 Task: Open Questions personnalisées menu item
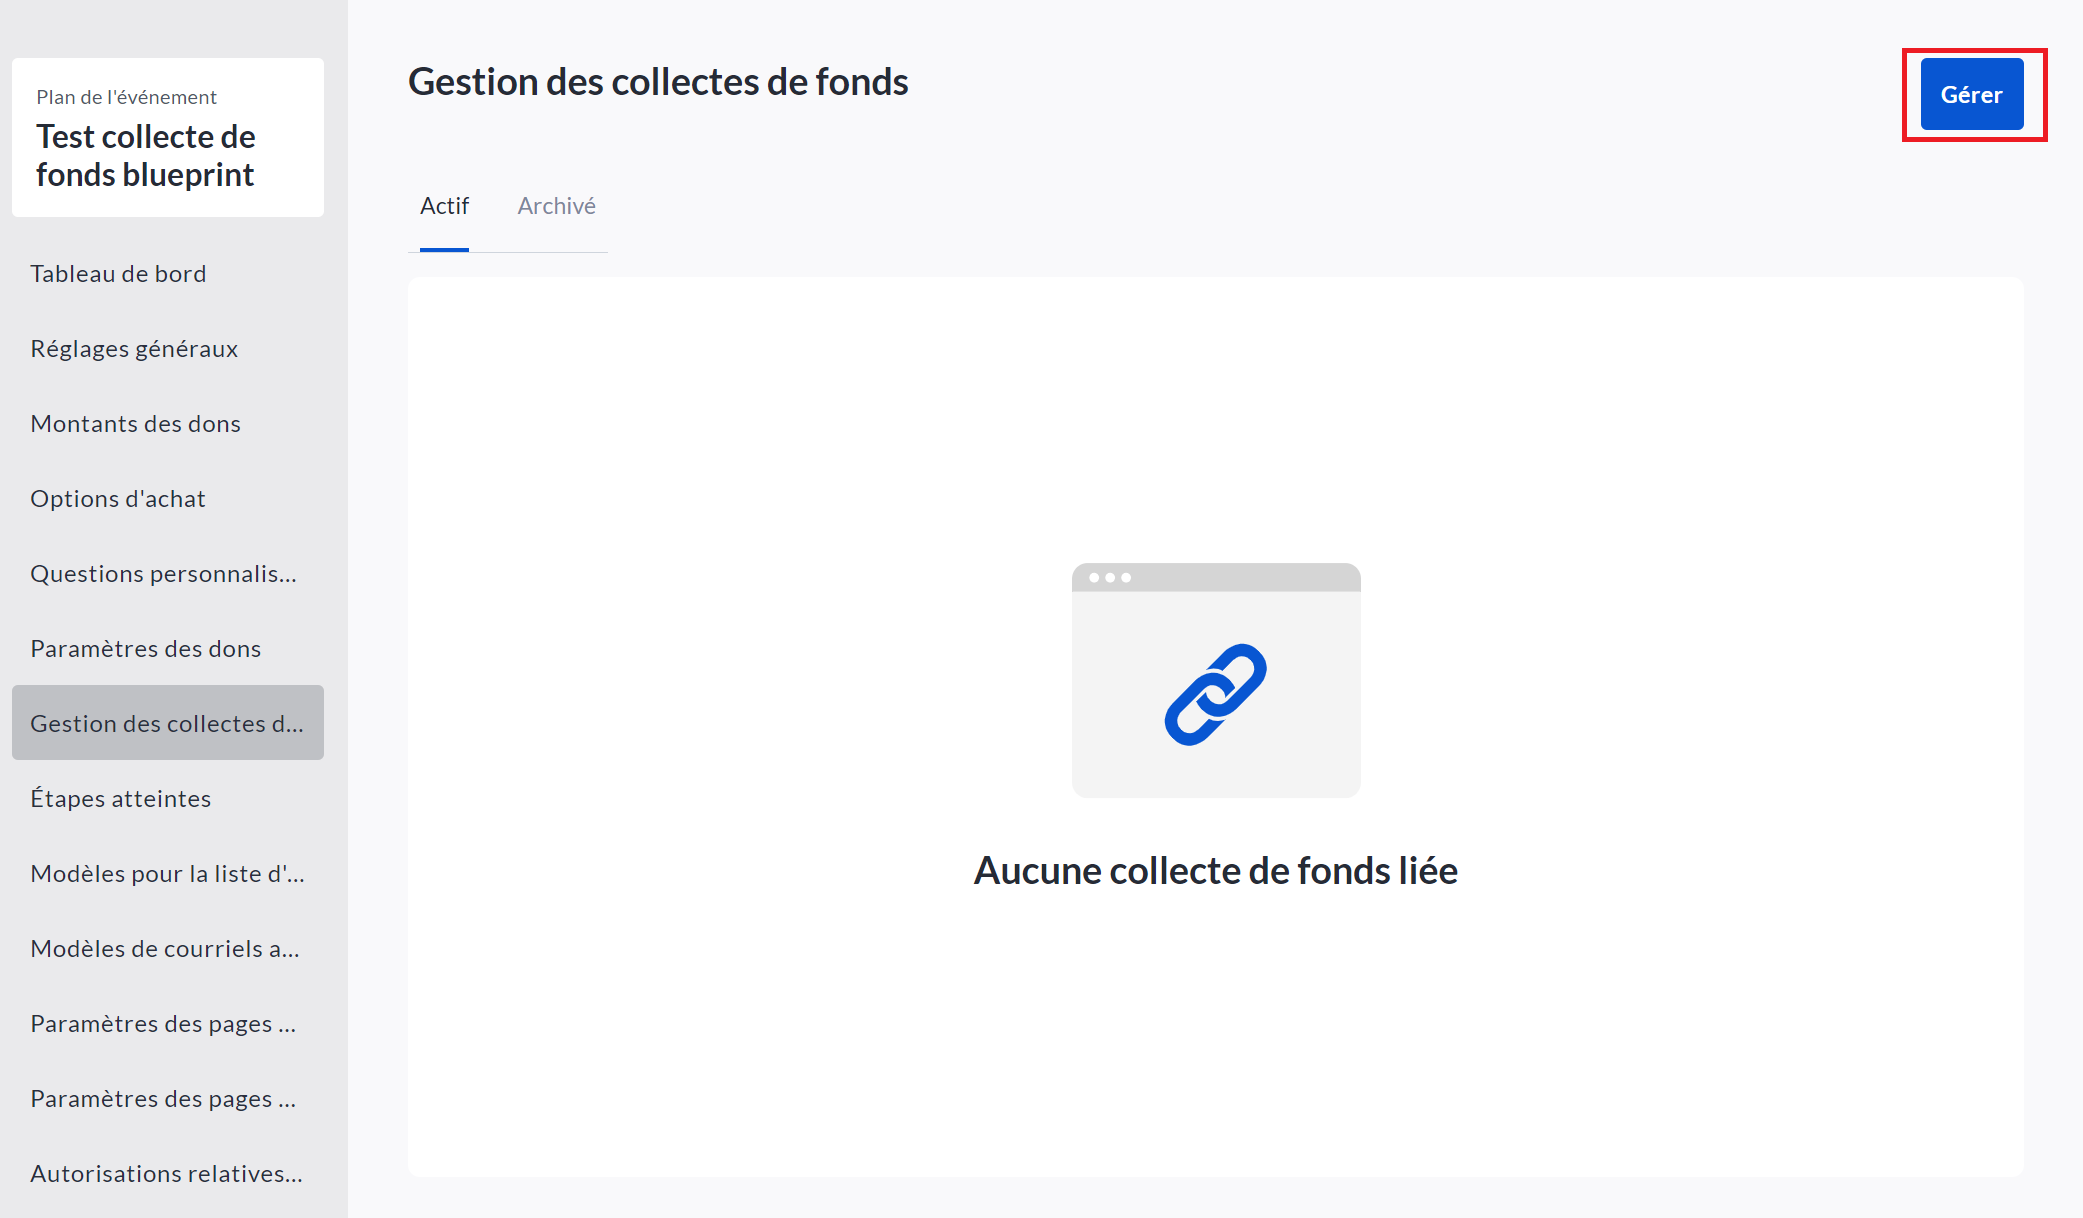click(163, 574)
